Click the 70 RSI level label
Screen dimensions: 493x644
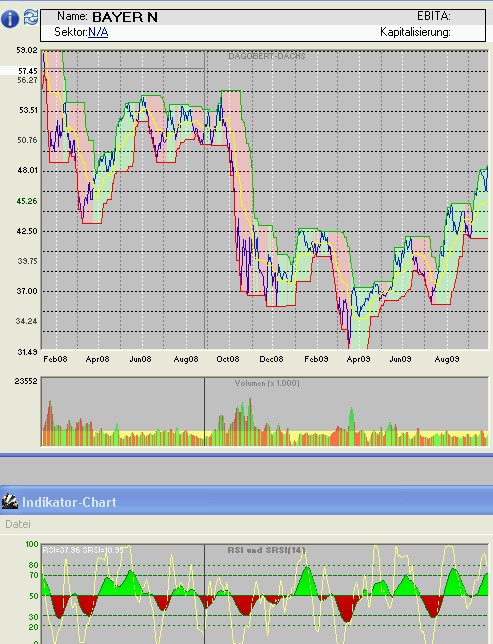[33, 575]
